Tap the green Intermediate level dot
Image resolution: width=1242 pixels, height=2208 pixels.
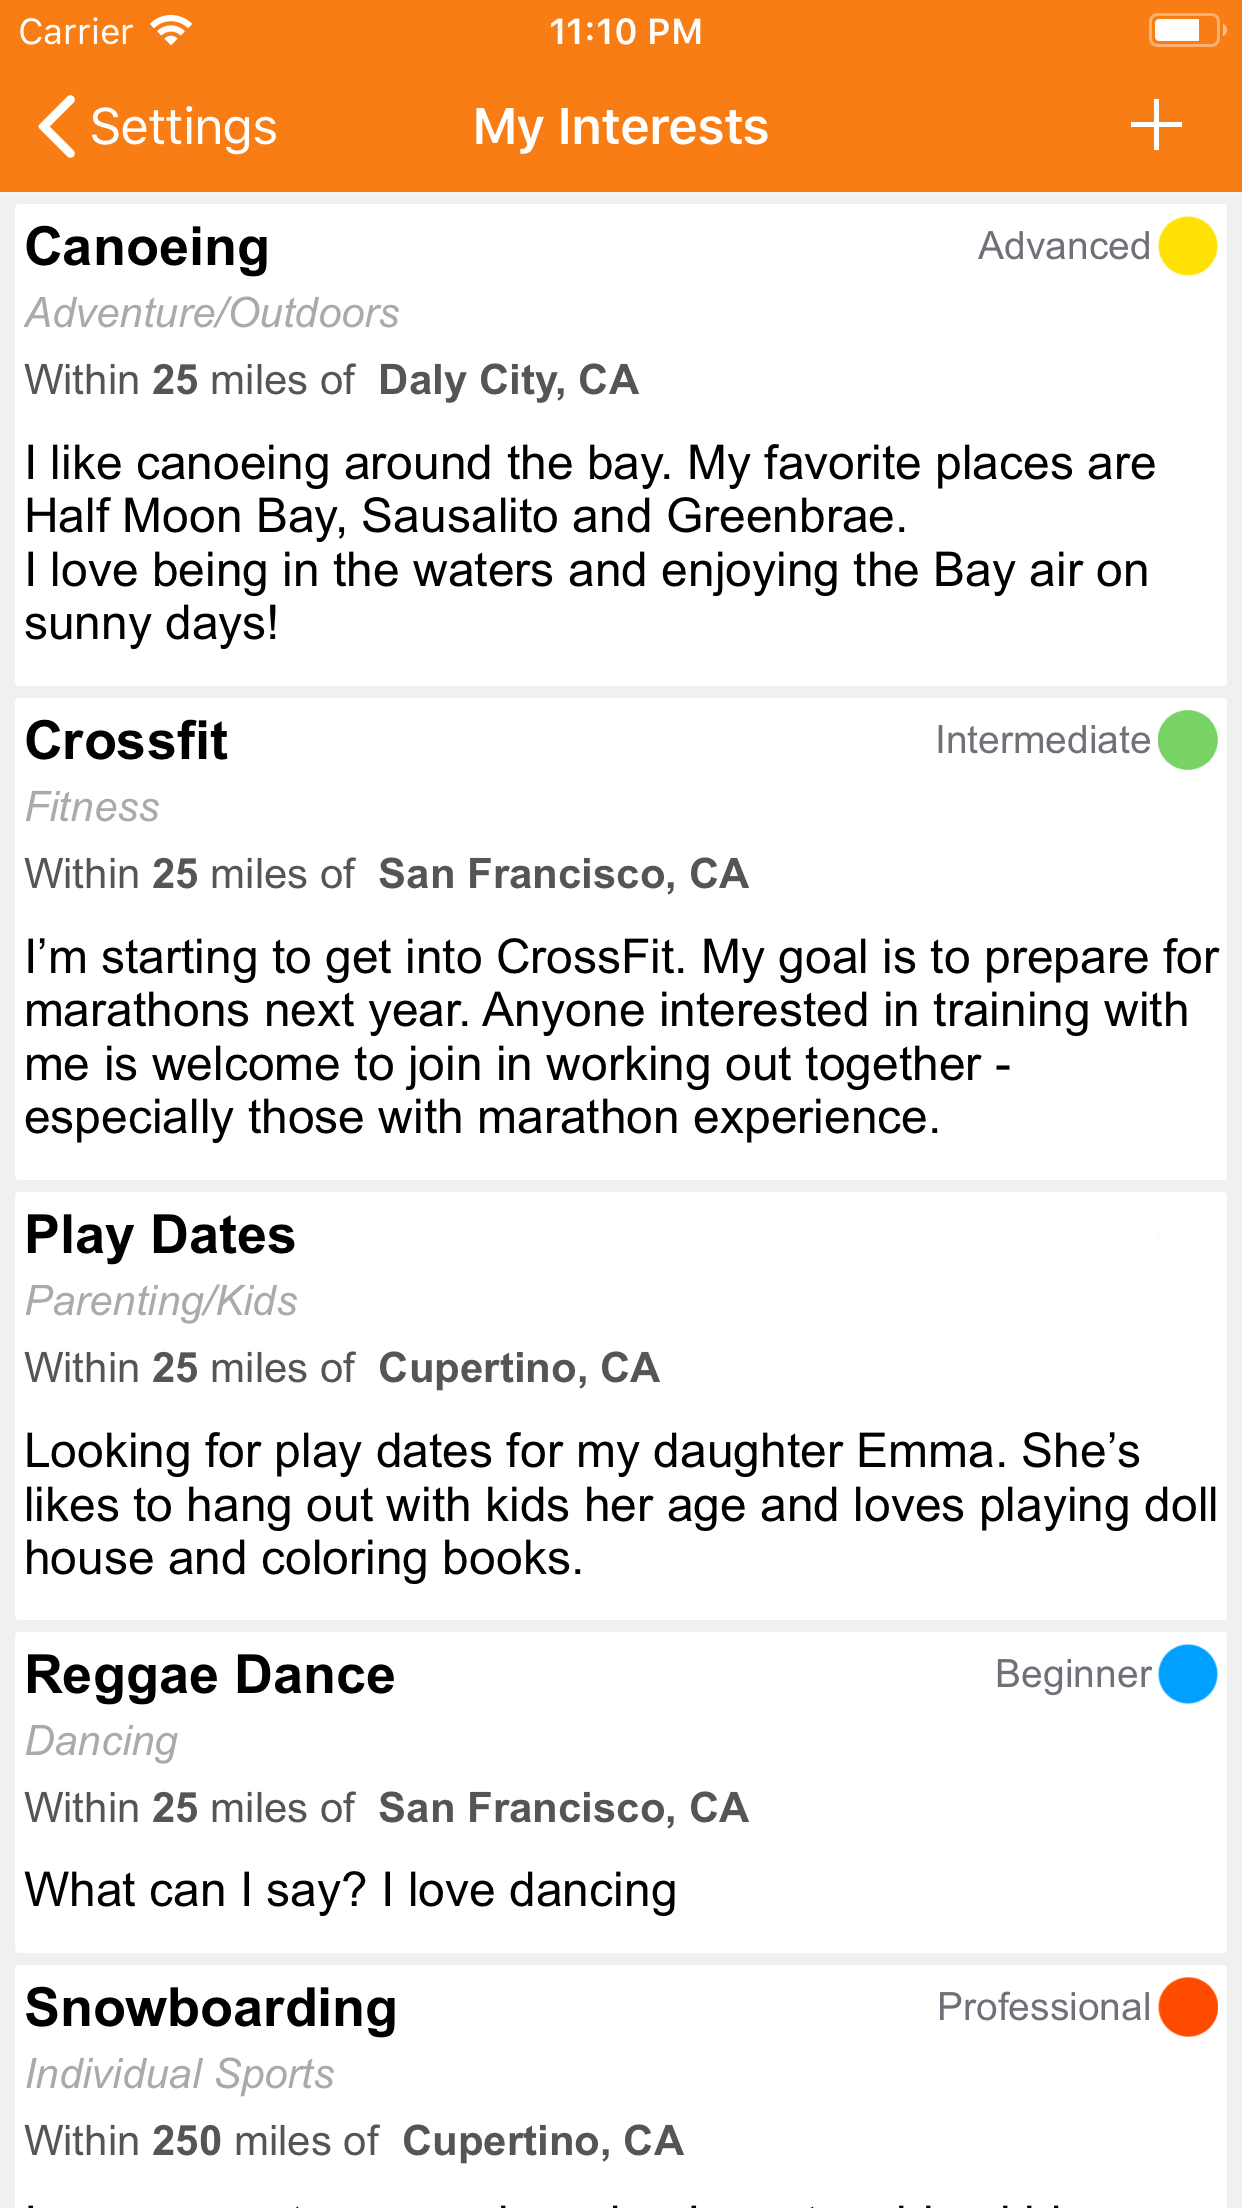pos(1187,740)
